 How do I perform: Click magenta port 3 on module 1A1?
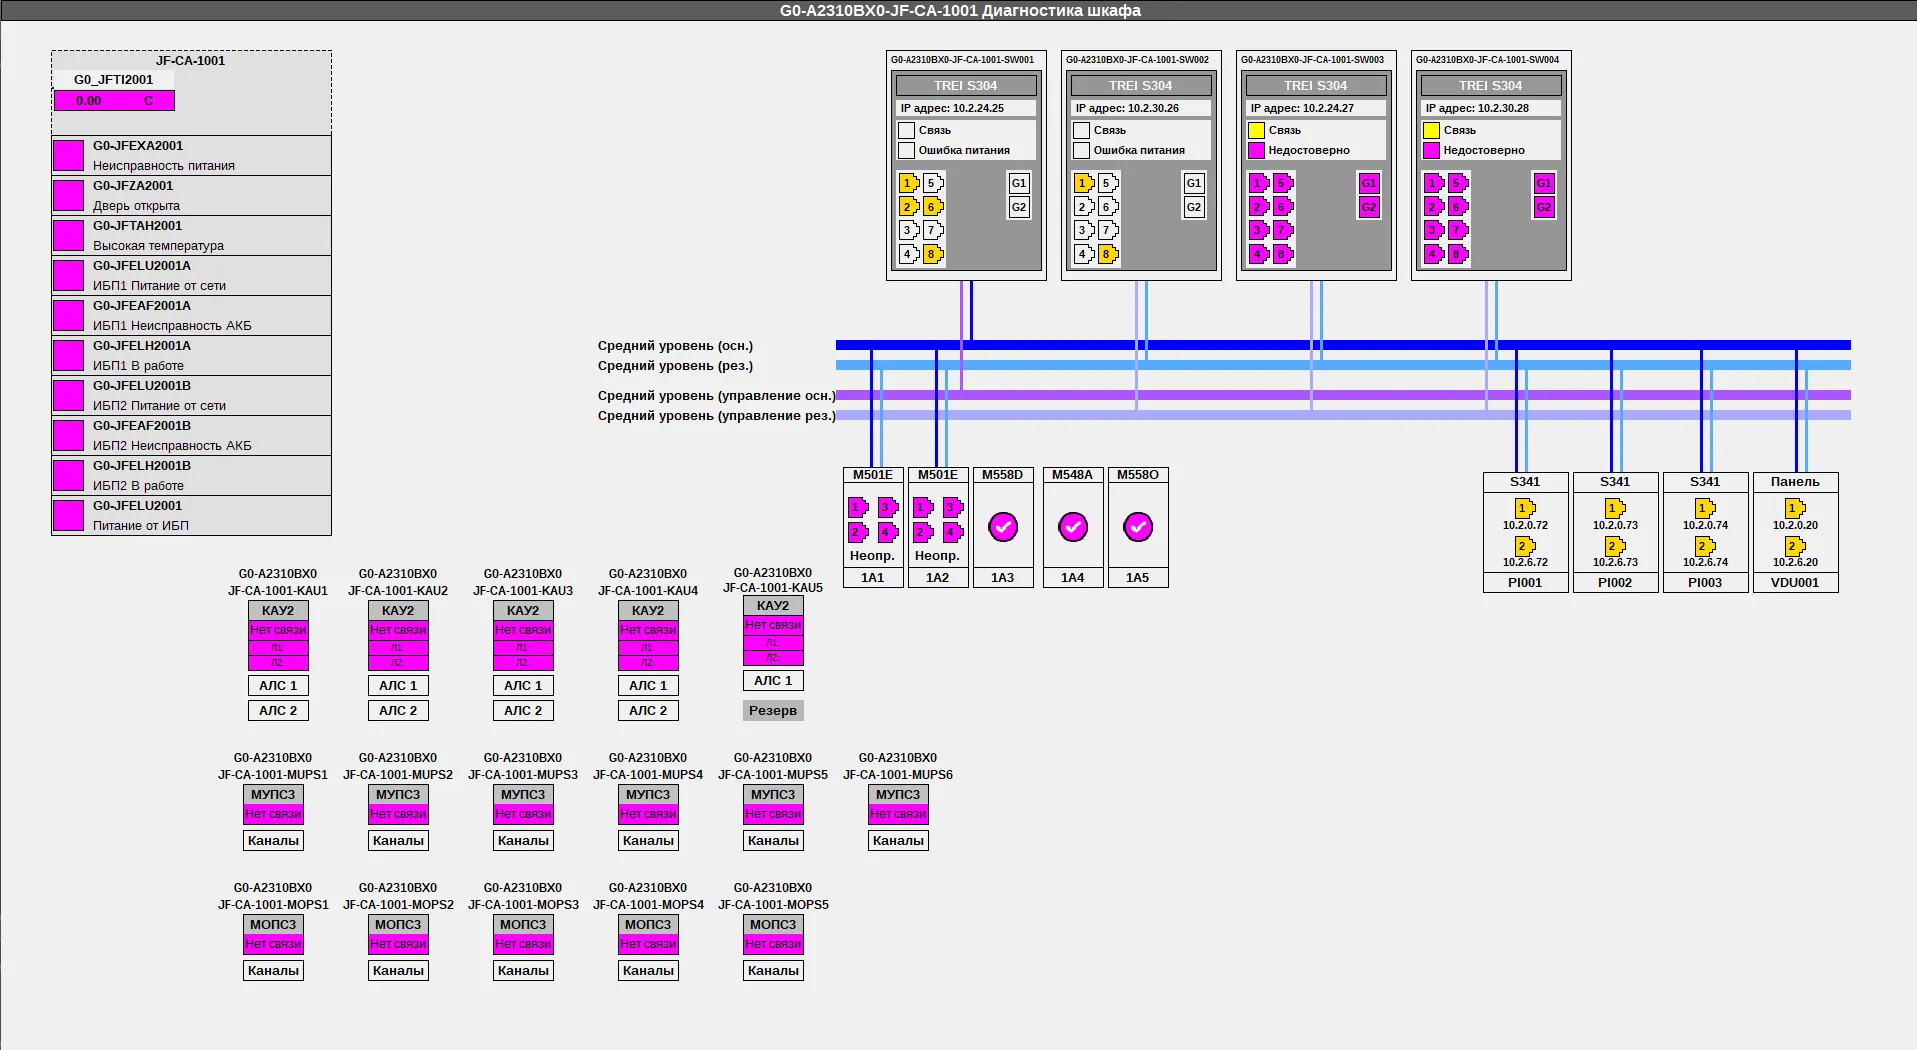[887, 508]
